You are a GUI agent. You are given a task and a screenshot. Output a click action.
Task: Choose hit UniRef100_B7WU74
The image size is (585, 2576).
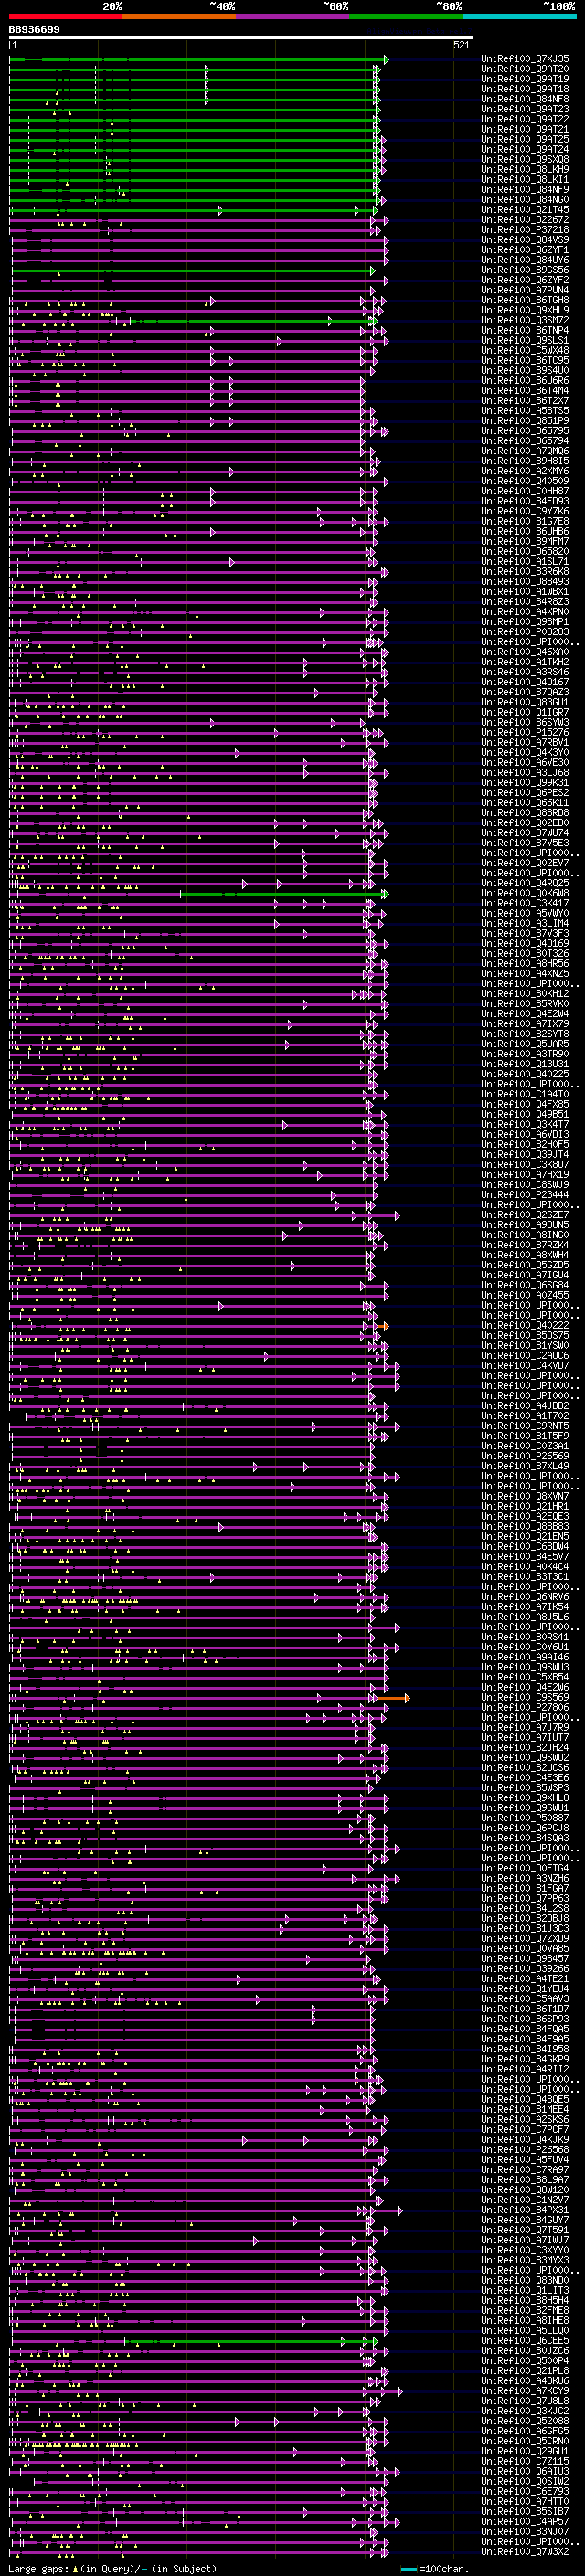coord(525,833)
